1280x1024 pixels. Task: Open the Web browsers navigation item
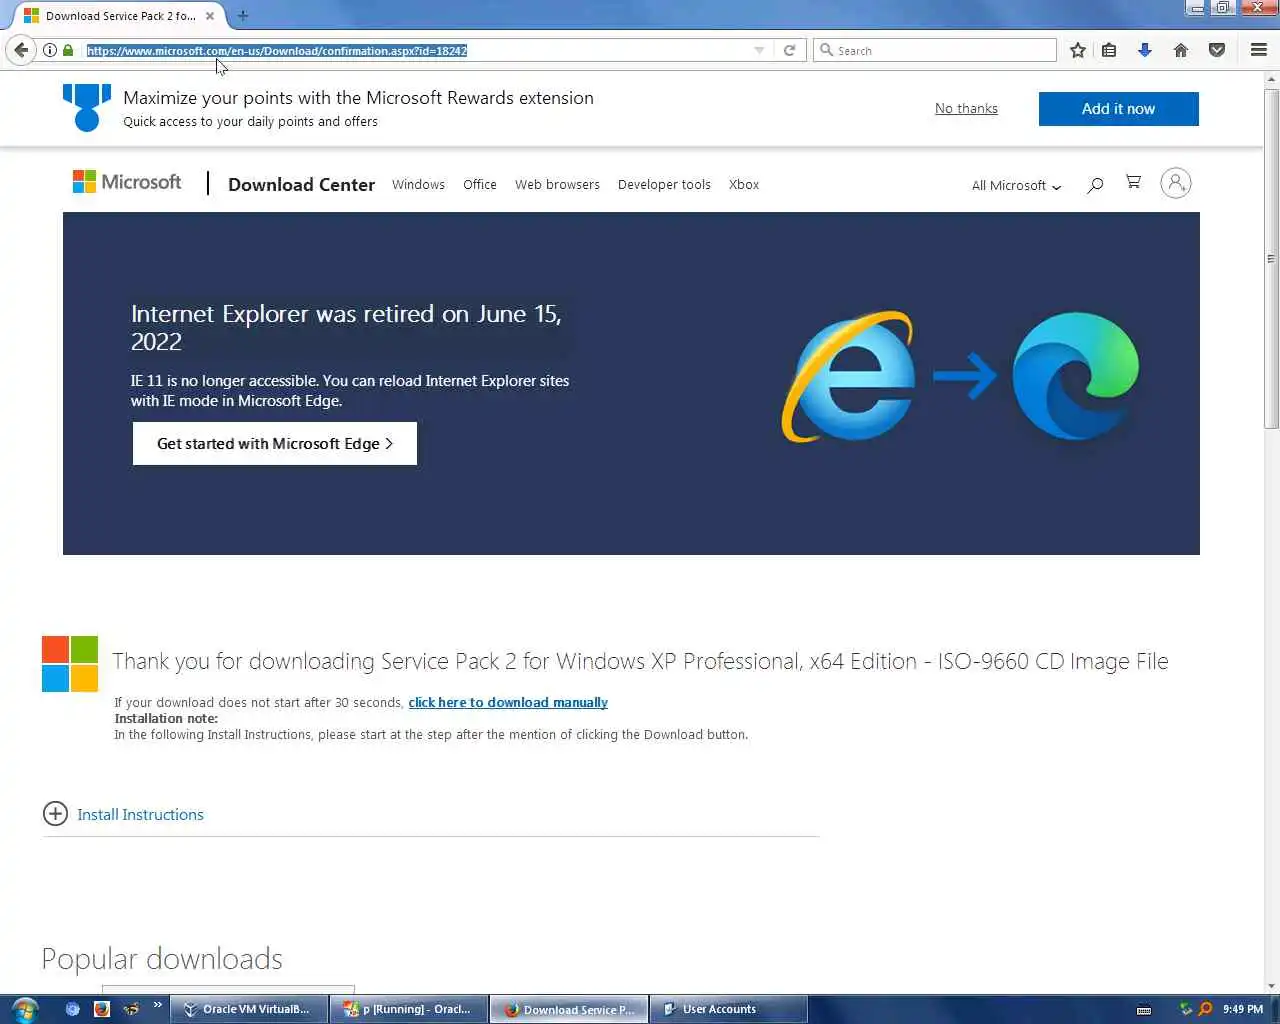(x=557, y=184)
